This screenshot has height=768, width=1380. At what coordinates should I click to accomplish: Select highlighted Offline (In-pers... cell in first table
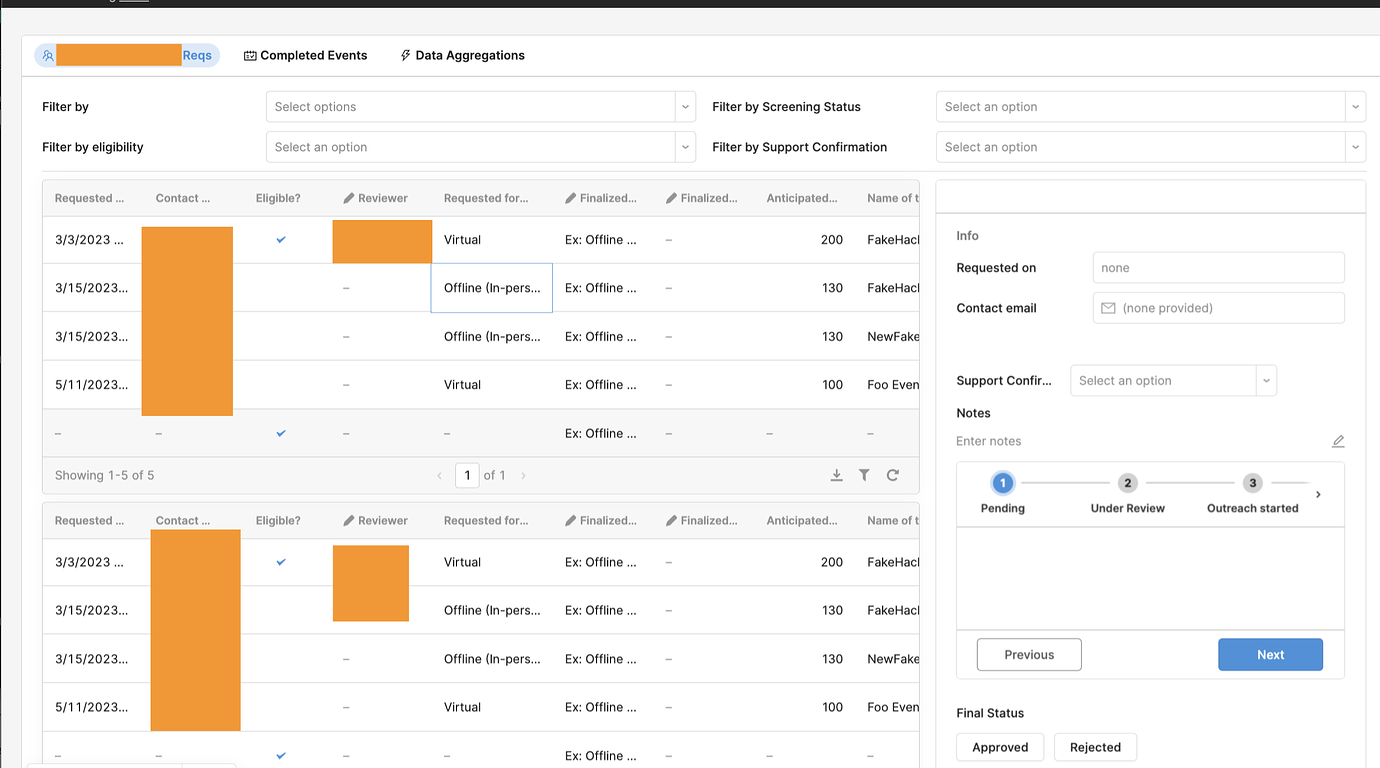click(x=492, y=288)
